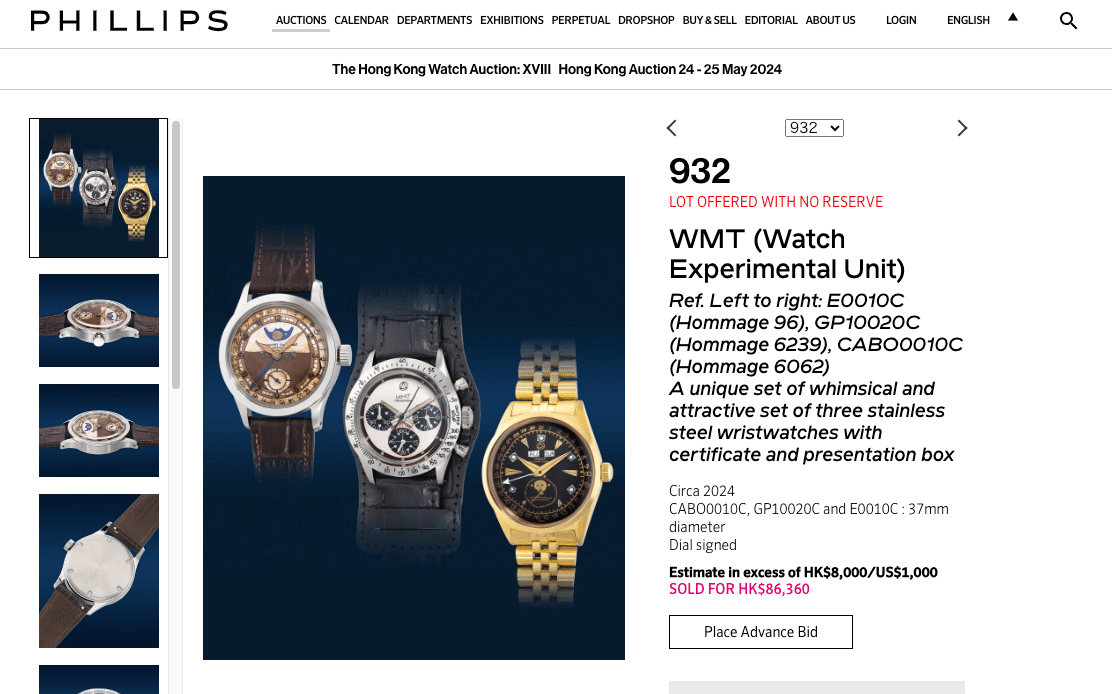Go to next lot arrow
Image resolution: width=1112 pixels, height=694 pixels.
[962, 128]
